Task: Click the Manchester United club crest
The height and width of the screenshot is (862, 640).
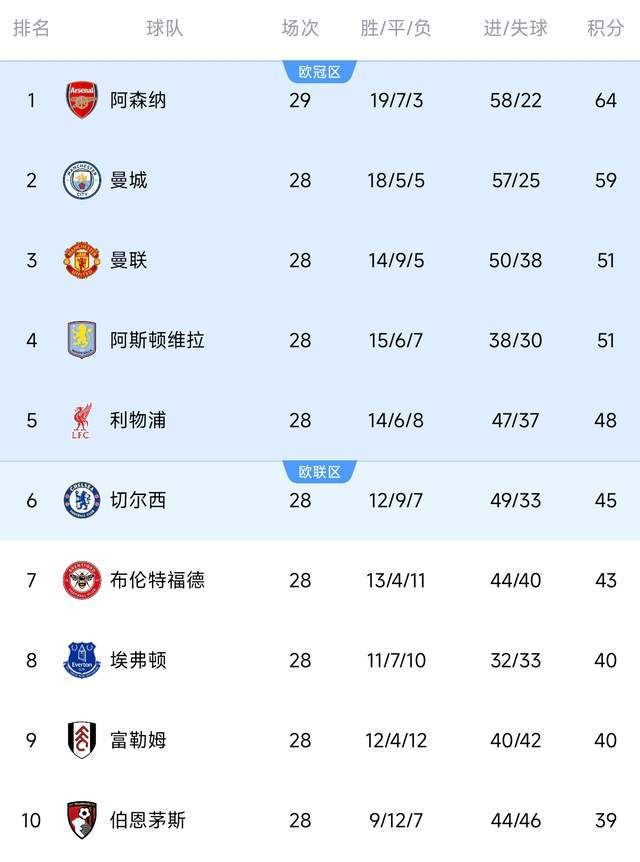Action: pyautogui.click(x=82, y=260)
